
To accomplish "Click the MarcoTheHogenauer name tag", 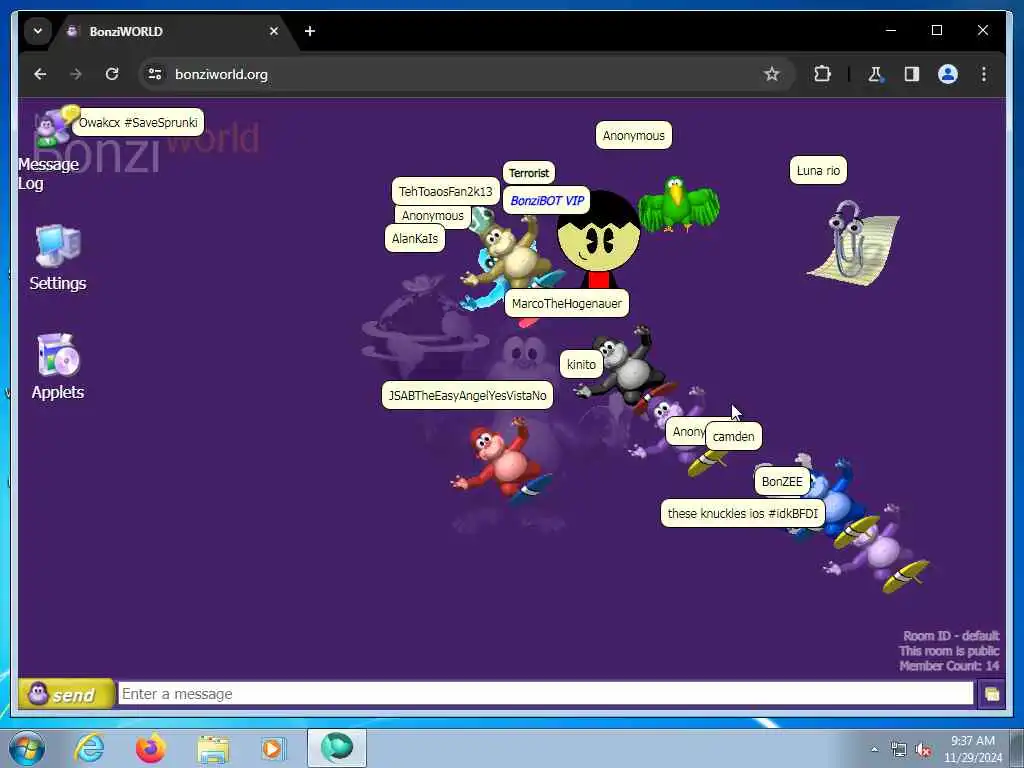I will [x=567, y=303].
